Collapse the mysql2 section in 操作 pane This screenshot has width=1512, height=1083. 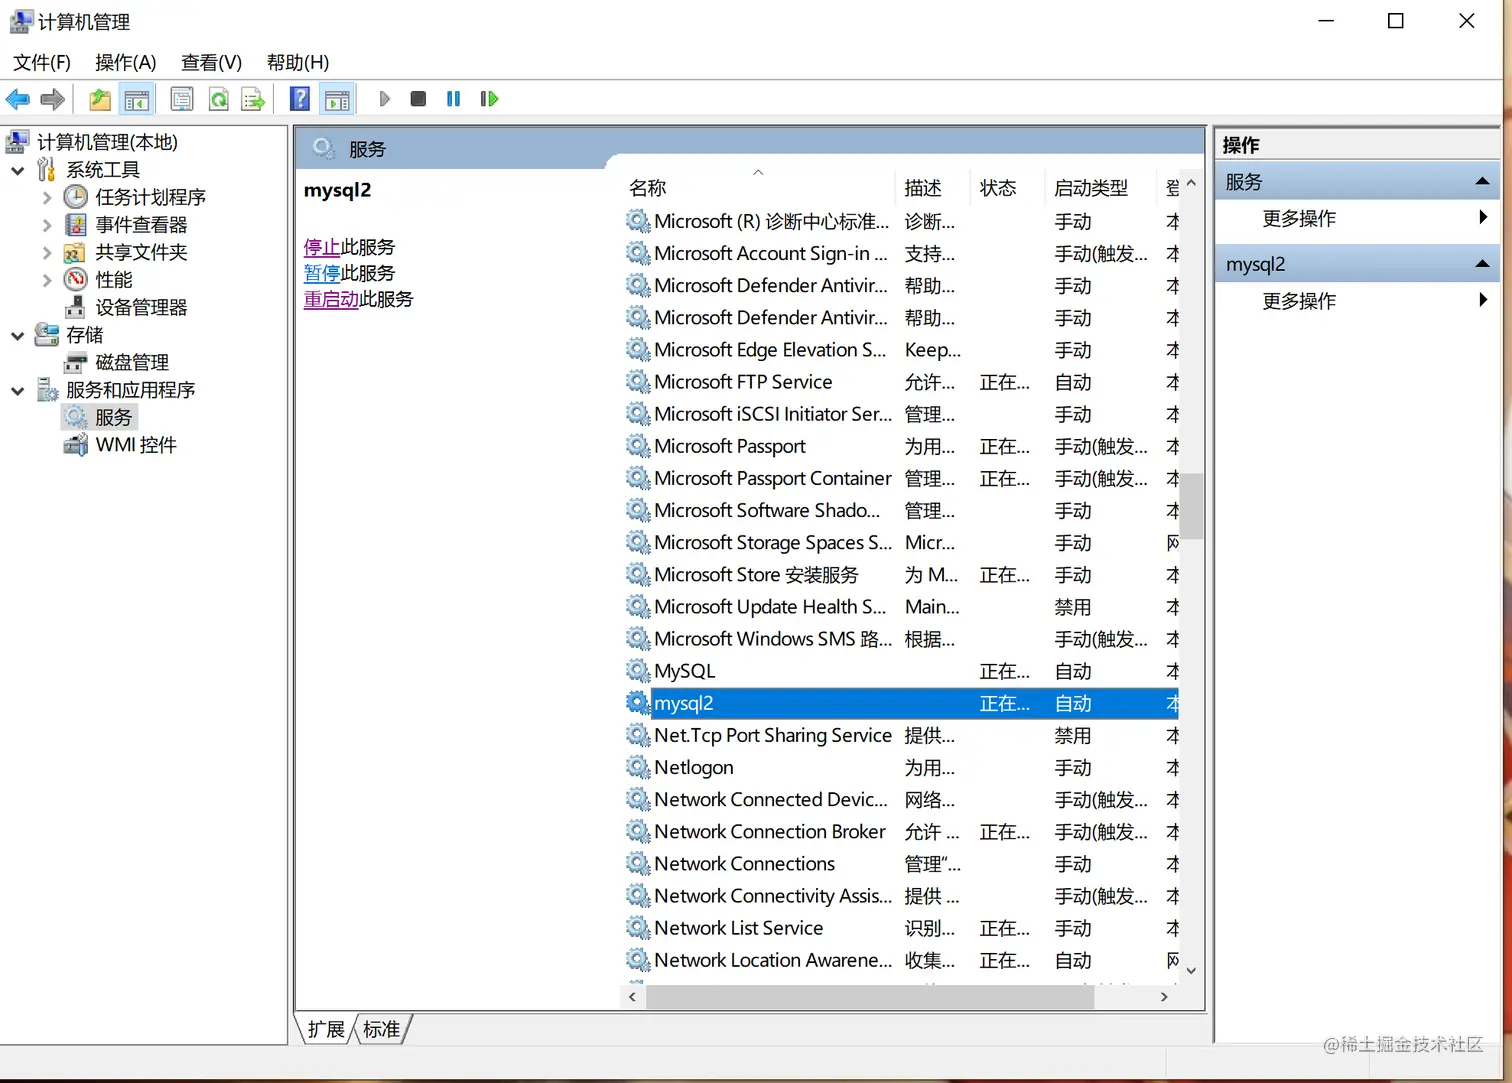click(x=1482, y=264)
